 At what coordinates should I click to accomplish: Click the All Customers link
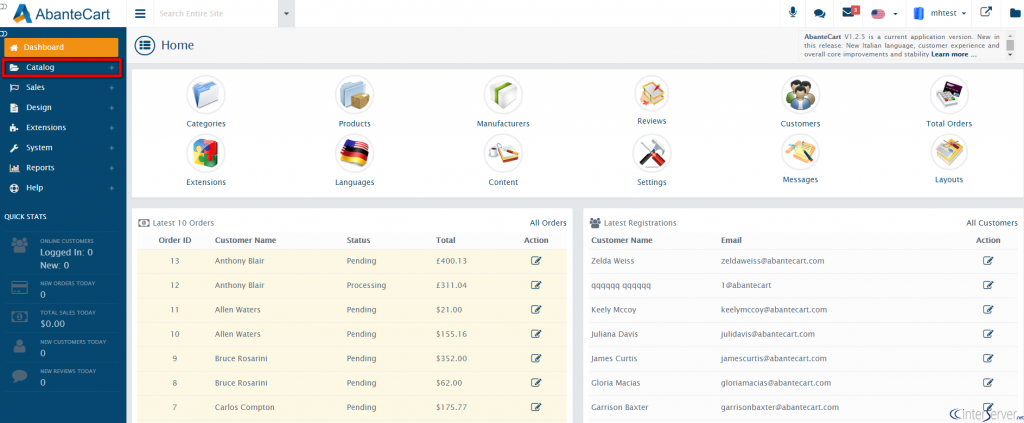[991, 223]
